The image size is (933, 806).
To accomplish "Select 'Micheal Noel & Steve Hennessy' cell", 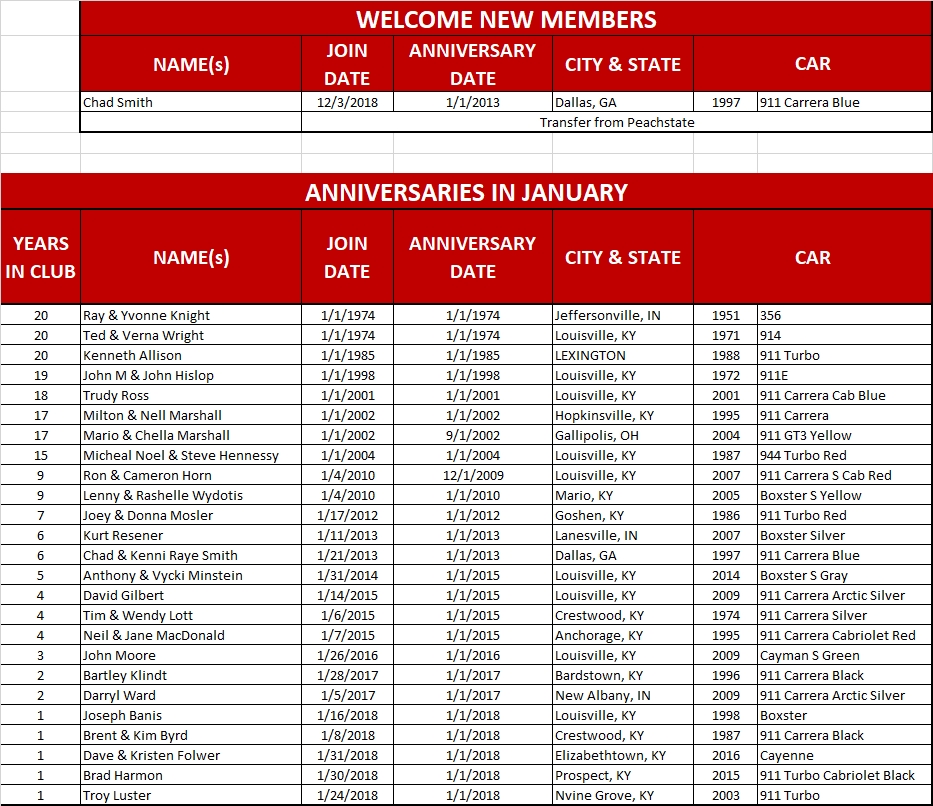I will [191, 455].
